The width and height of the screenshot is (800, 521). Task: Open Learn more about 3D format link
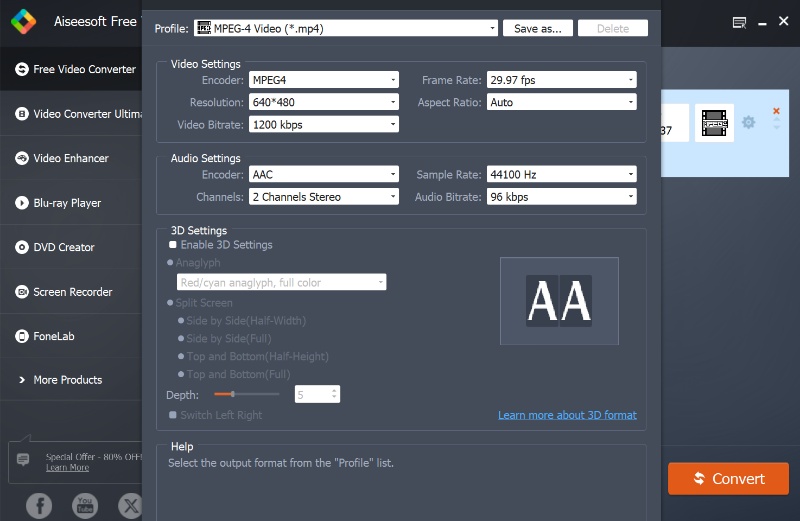click(x=567, y=415)
